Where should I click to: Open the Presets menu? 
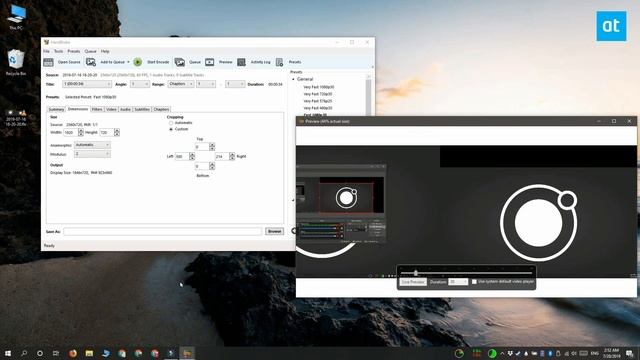(74, 51)
